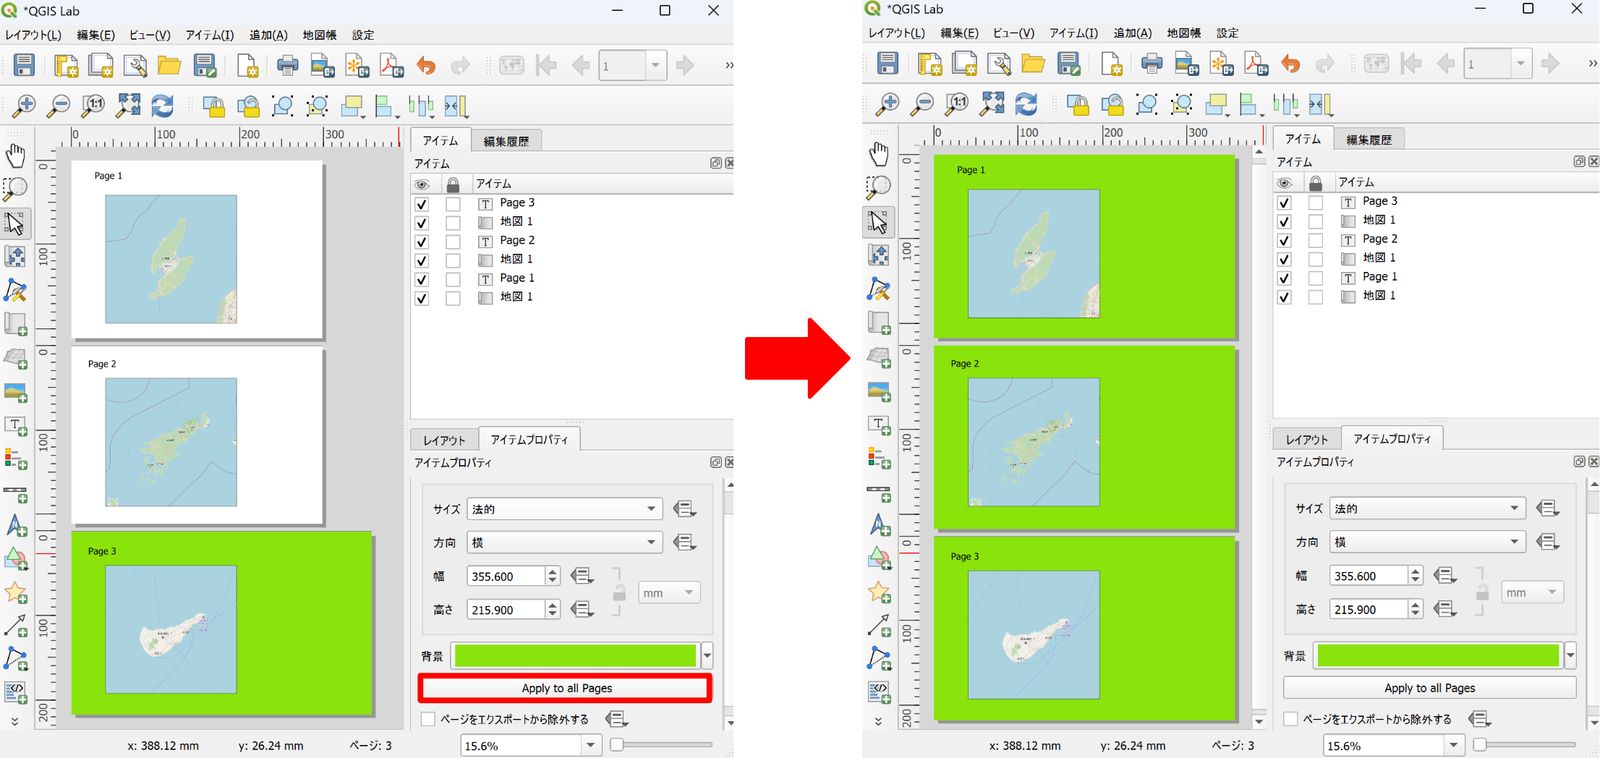Undo last action in left window toolbar
This screenshot has height=758, width=1600.
(427, 66)
